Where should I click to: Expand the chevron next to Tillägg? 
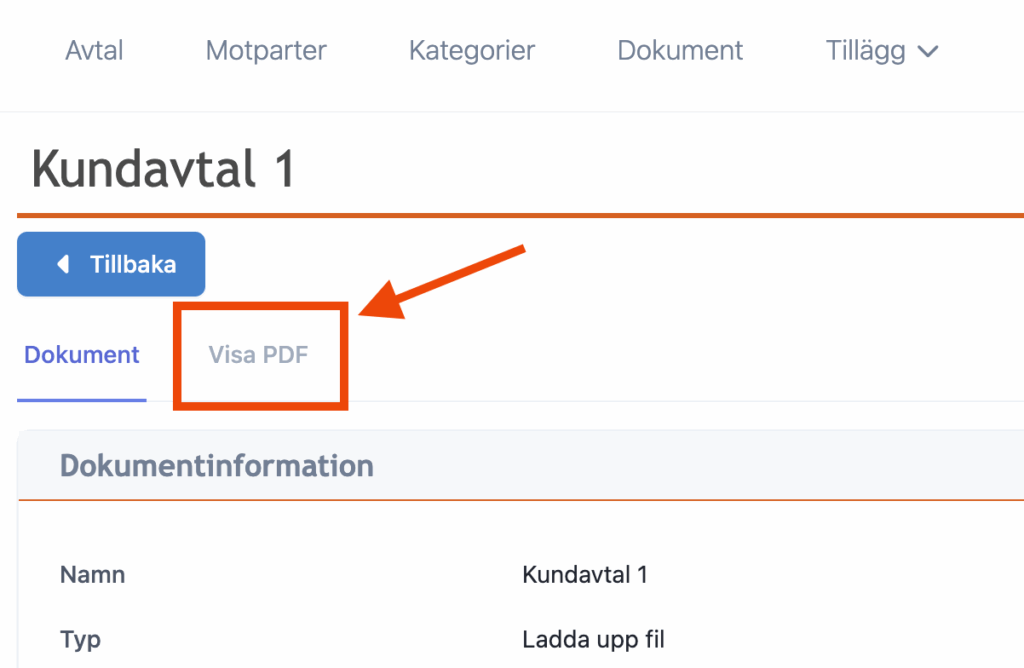928,51
